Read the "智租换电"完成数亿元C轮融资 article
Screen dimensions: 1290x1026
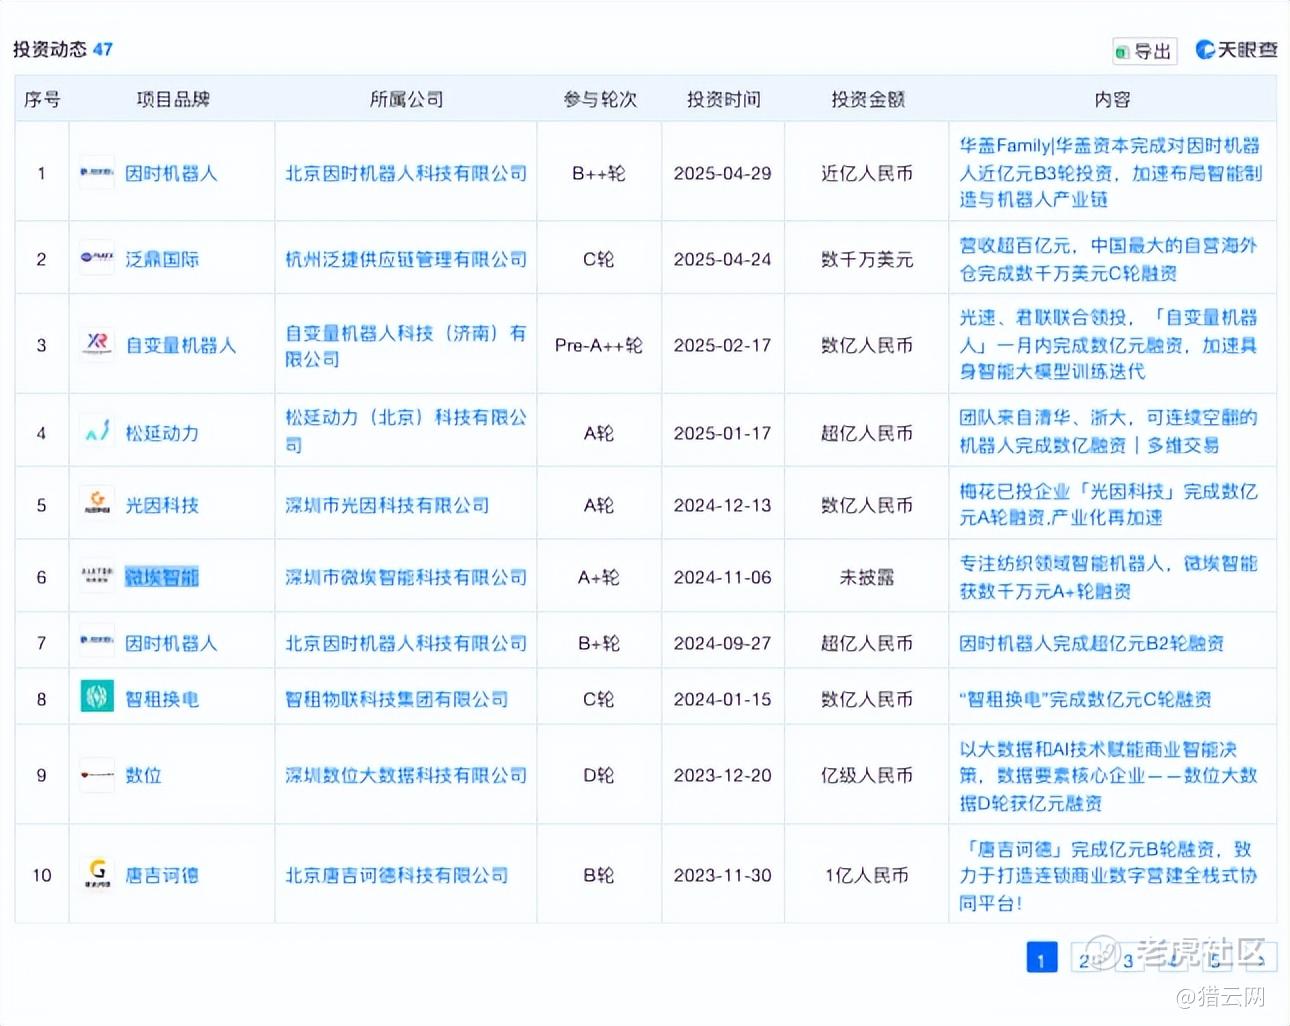click(x=1085, y=699)
